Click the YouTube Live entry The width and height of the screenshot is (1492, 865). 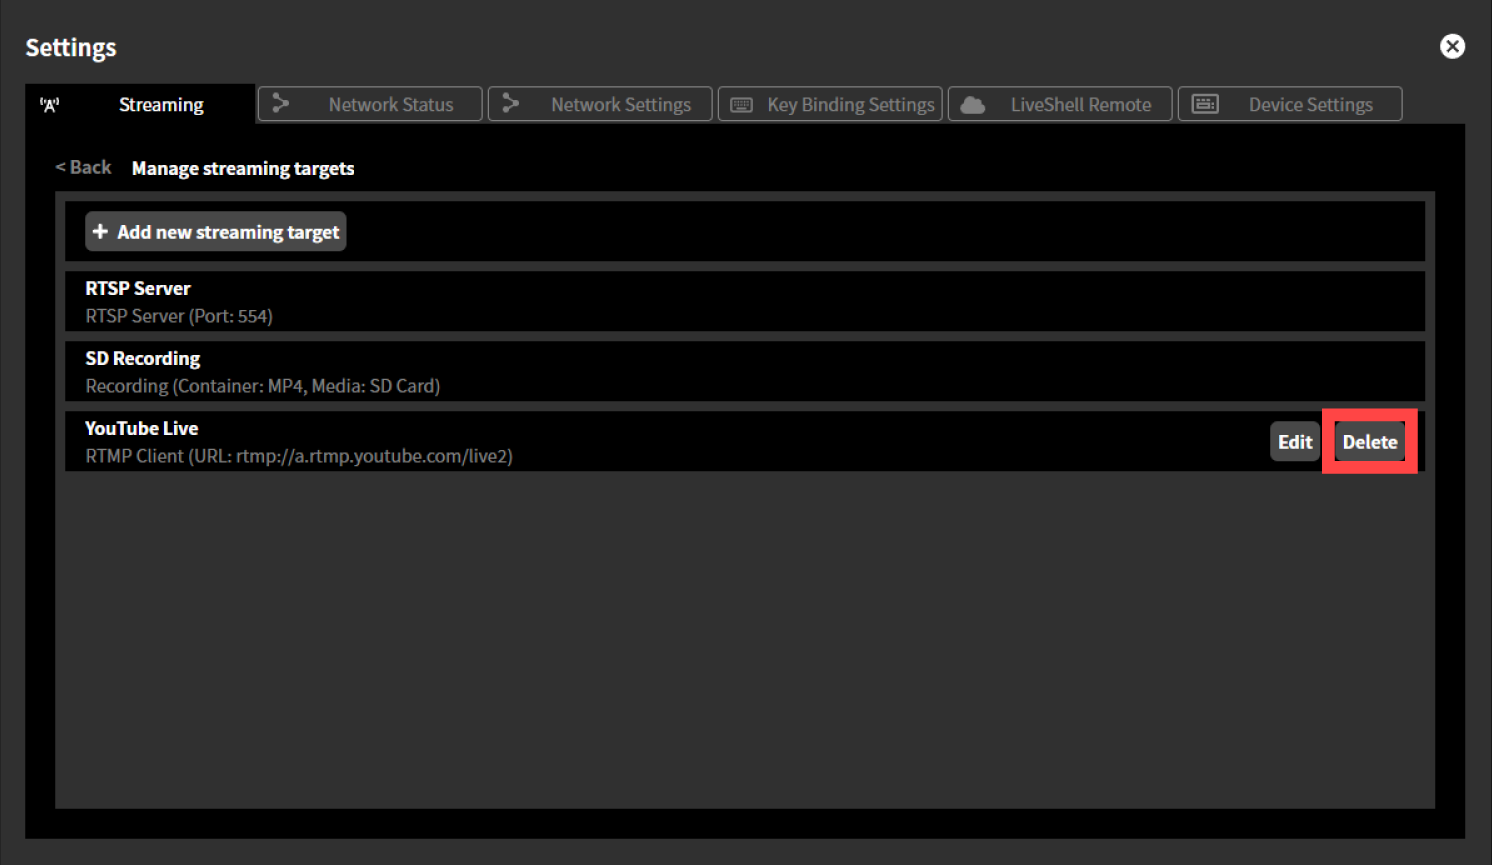600,441
